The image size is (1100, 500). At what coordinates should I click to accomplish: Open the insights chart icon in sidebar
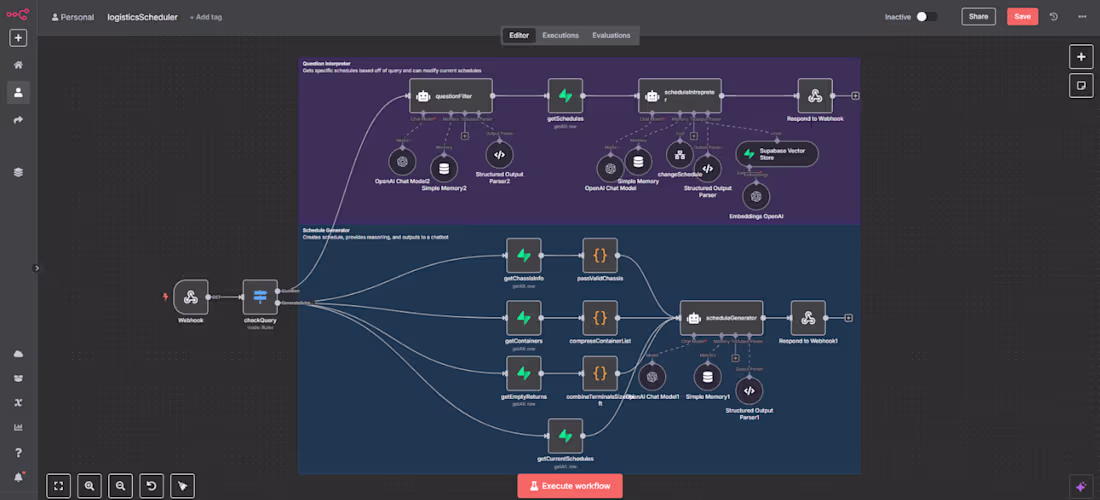[18, 427]
